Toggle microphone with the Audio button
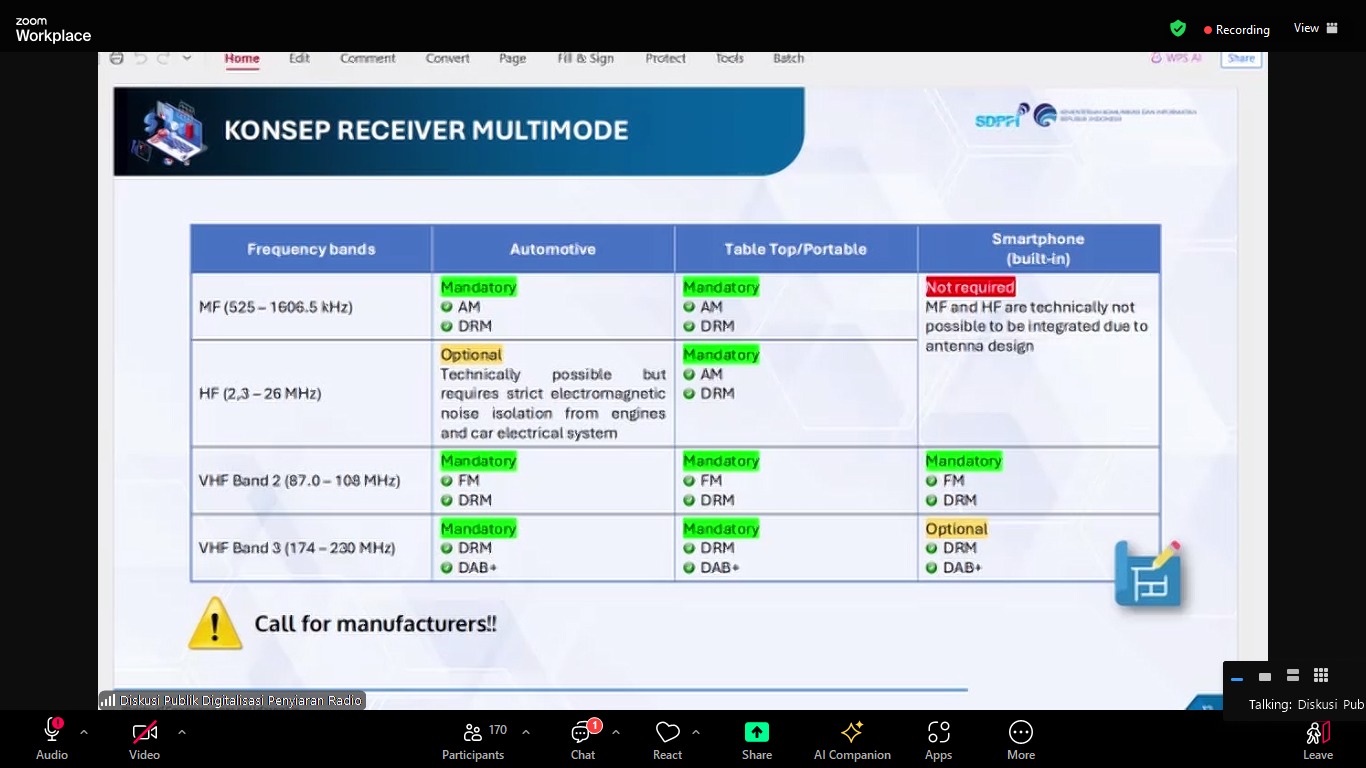Viewport: 1366px width, 768px height. [52, 741]
